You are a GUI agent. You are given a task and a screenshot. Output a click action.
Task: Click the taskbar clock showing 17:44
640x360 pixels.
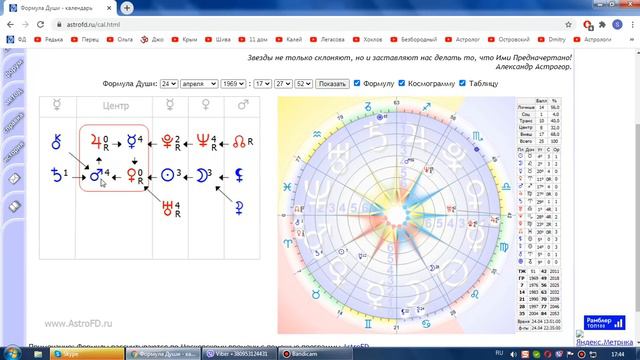click(x=618, y=354)
